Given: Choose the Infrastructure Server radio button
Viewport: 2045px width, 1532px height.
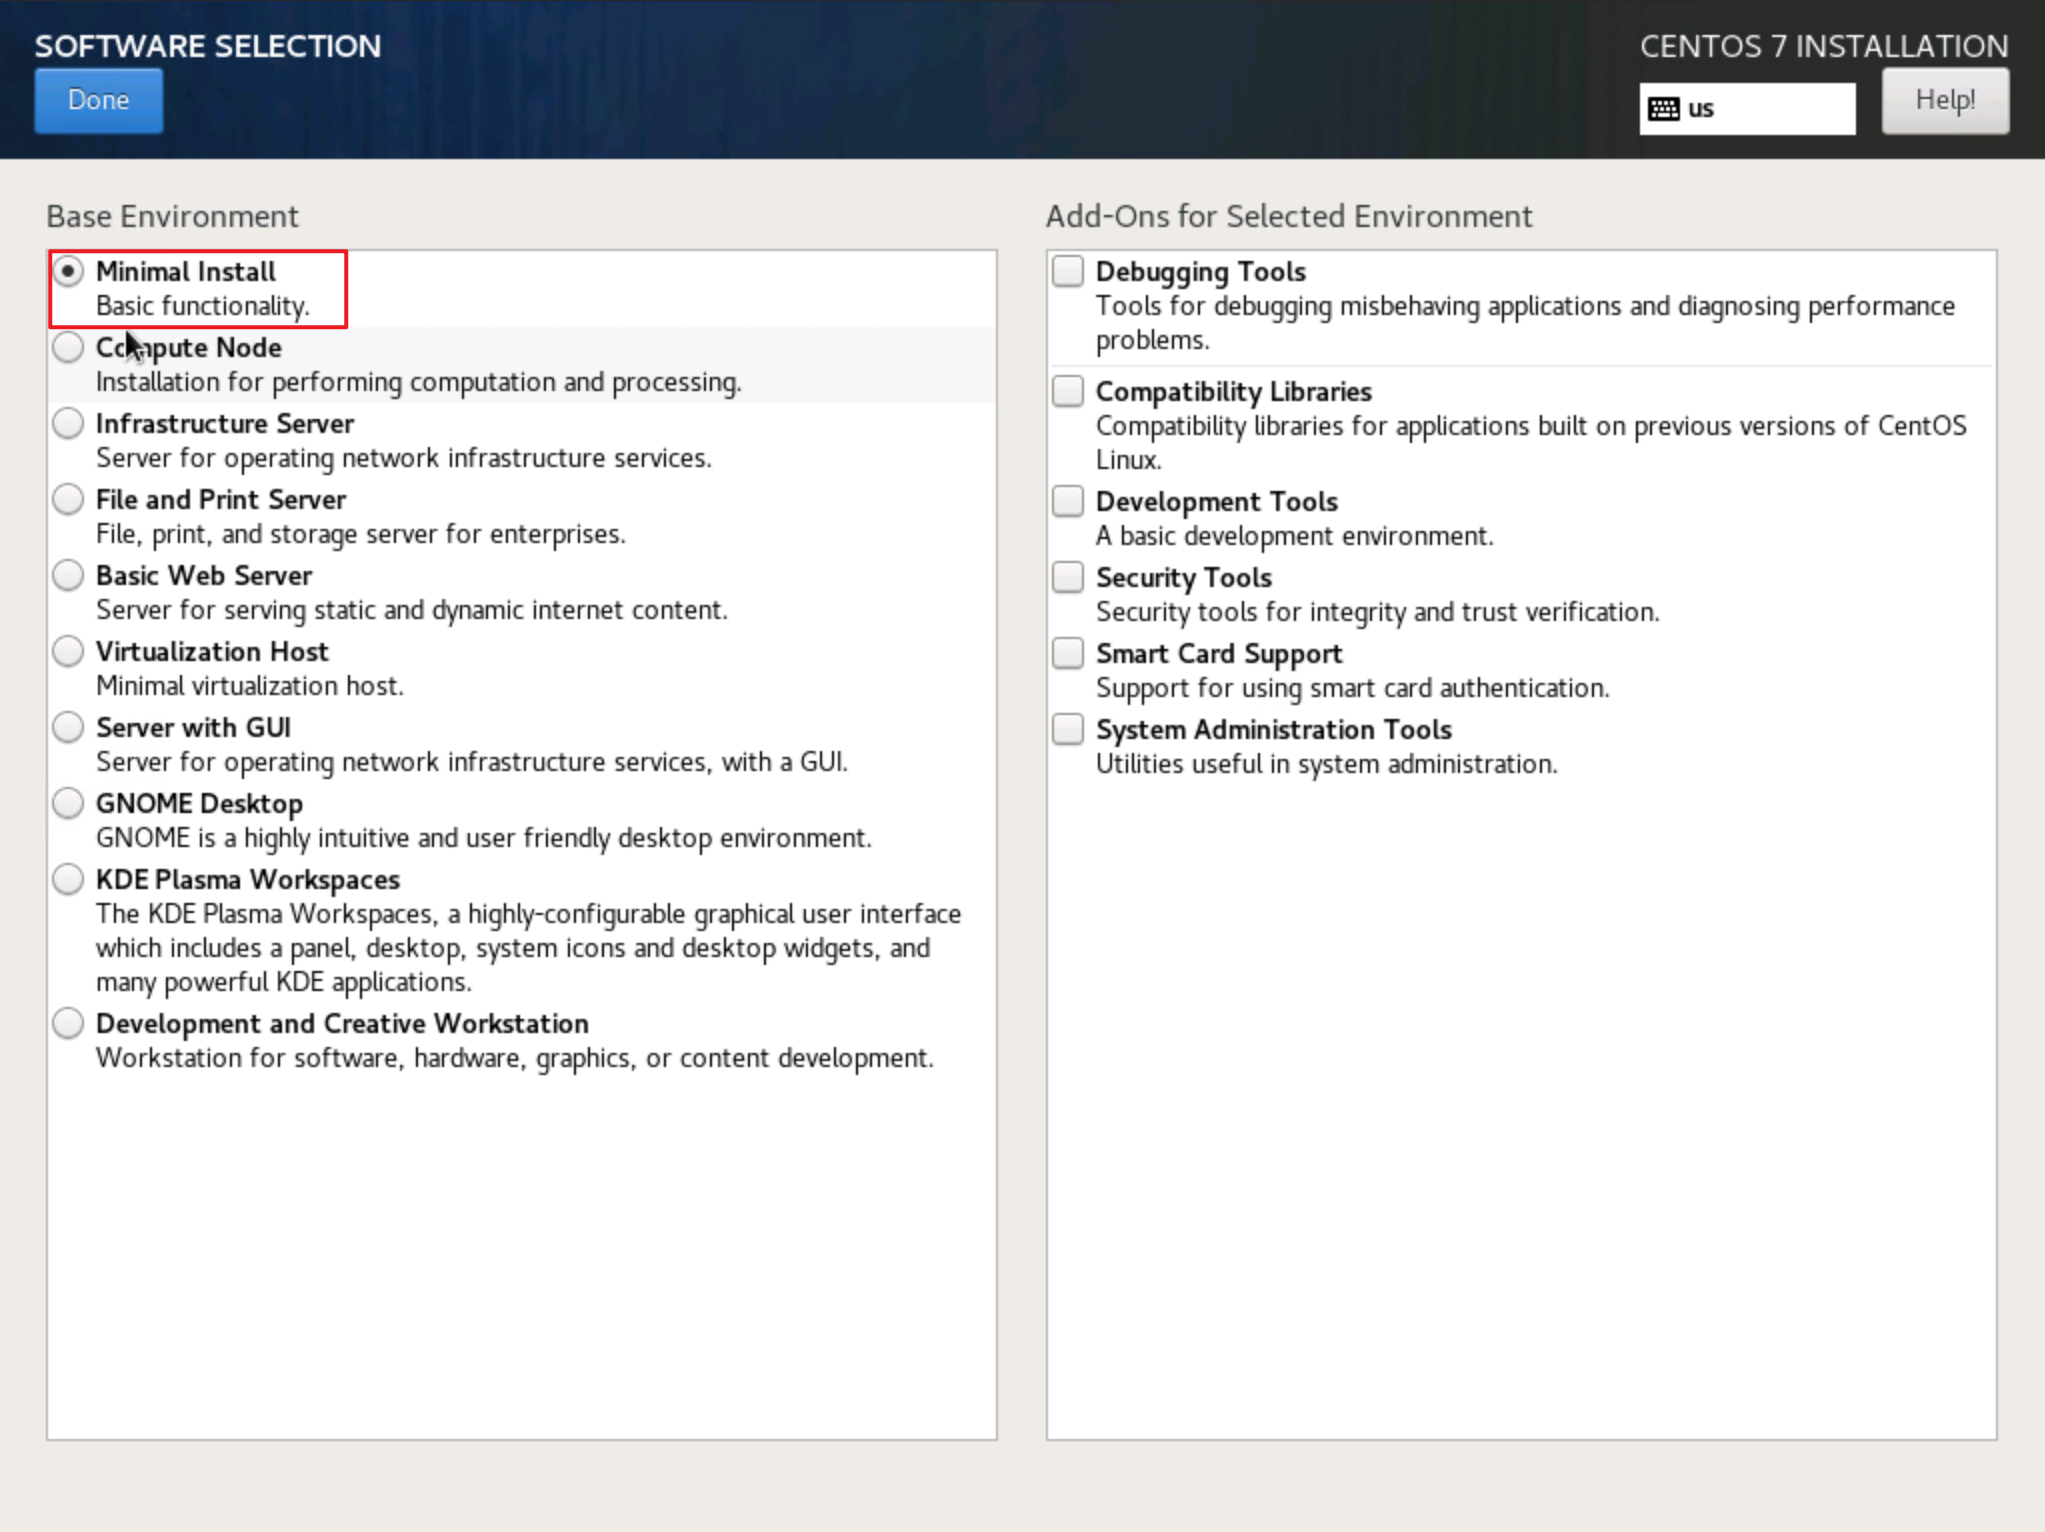Looking at the screenshot, I should point(68,423).
